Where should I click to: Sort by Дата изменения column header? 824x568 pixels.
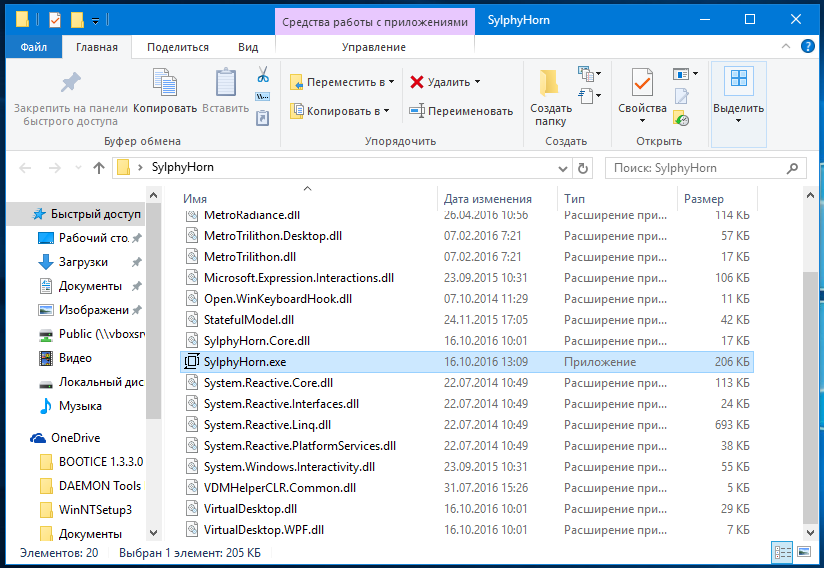click(x=497, y=199)
